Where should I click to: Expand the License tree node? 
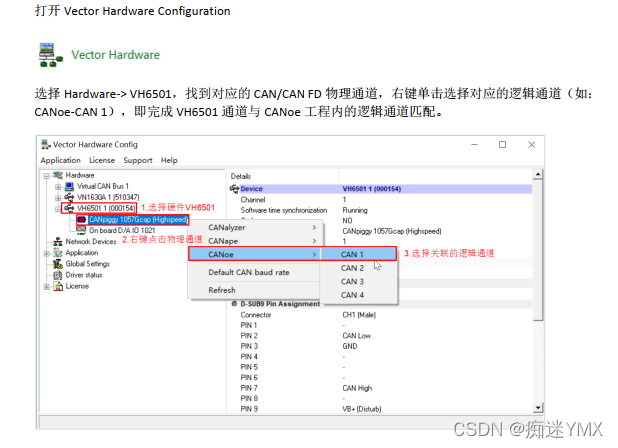[x=47, y=287]
